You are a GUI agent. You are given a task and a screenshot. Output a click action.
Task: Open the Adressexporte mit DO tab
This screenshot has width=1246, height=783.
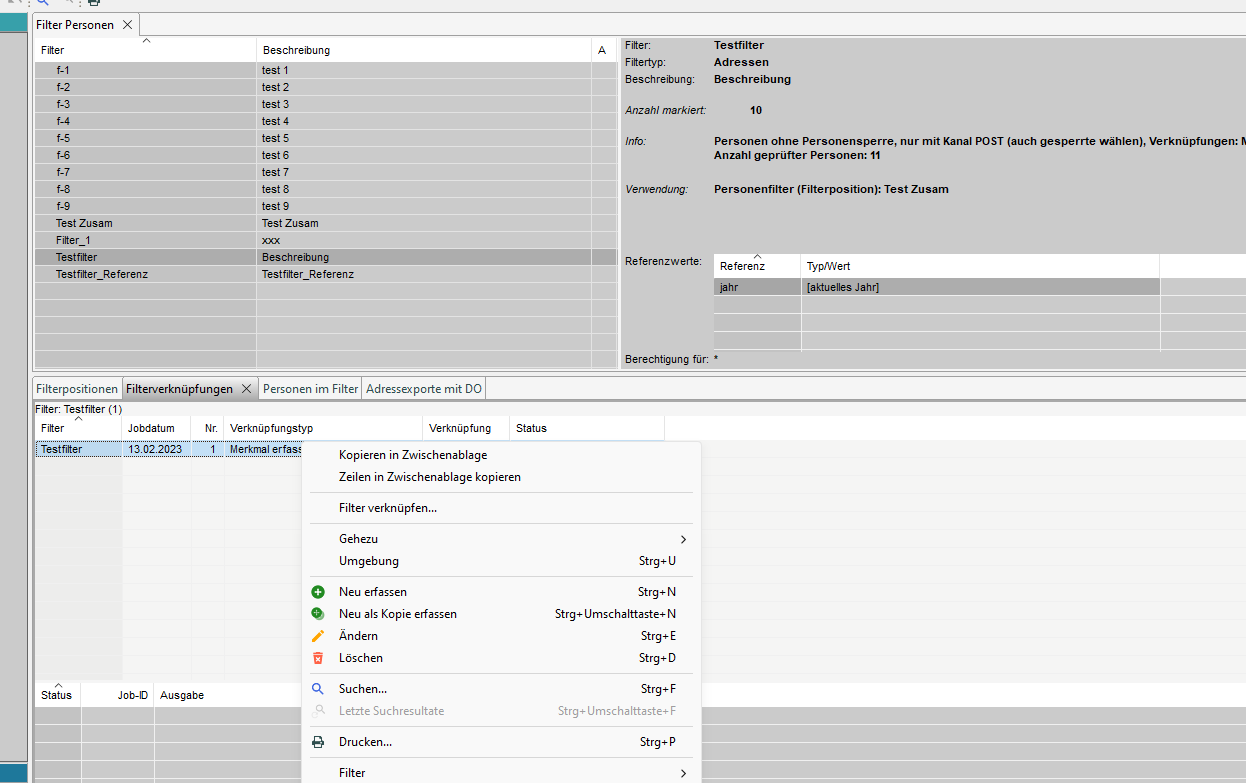coord(424,389)
